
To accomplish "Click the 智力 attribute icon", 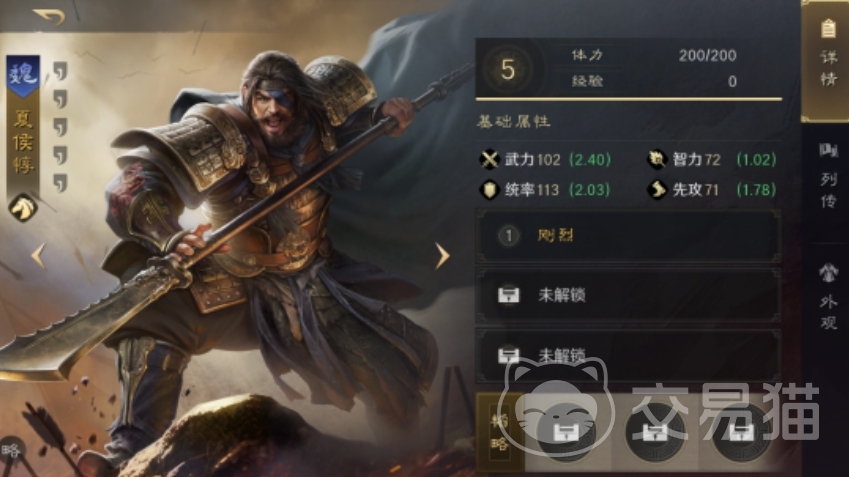I will tap(657, 159).
